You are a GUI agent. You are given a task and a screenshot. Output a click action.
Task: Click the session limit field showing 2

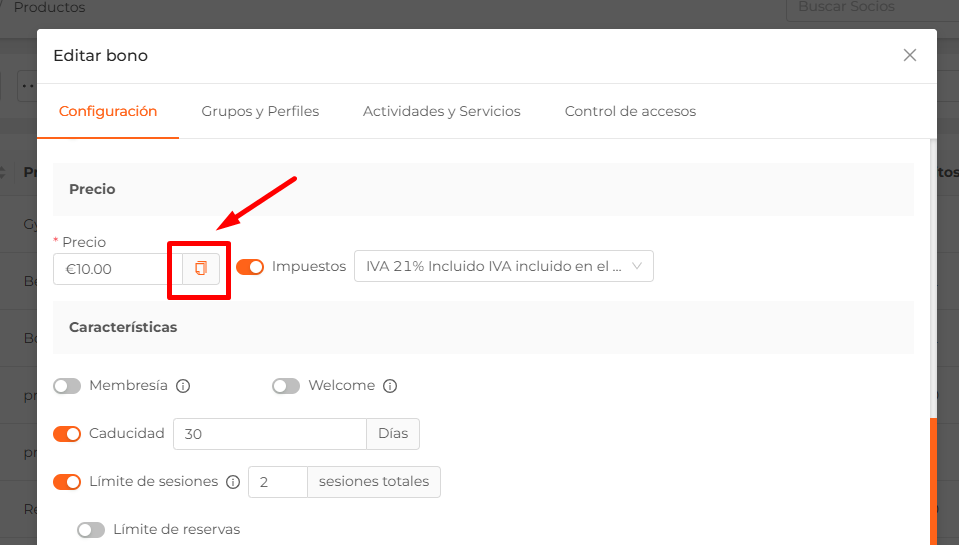point(278,482)
